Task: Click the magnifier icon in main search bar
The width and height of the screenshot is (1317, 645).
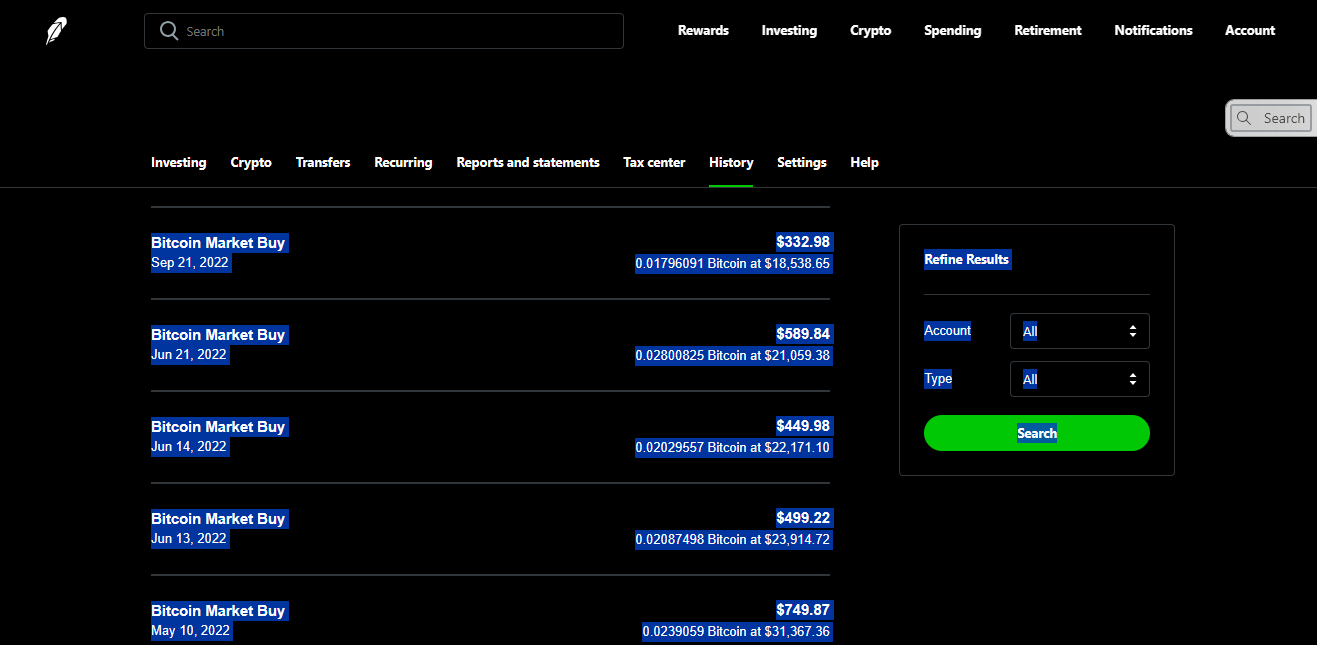Action: coord(169,31)
